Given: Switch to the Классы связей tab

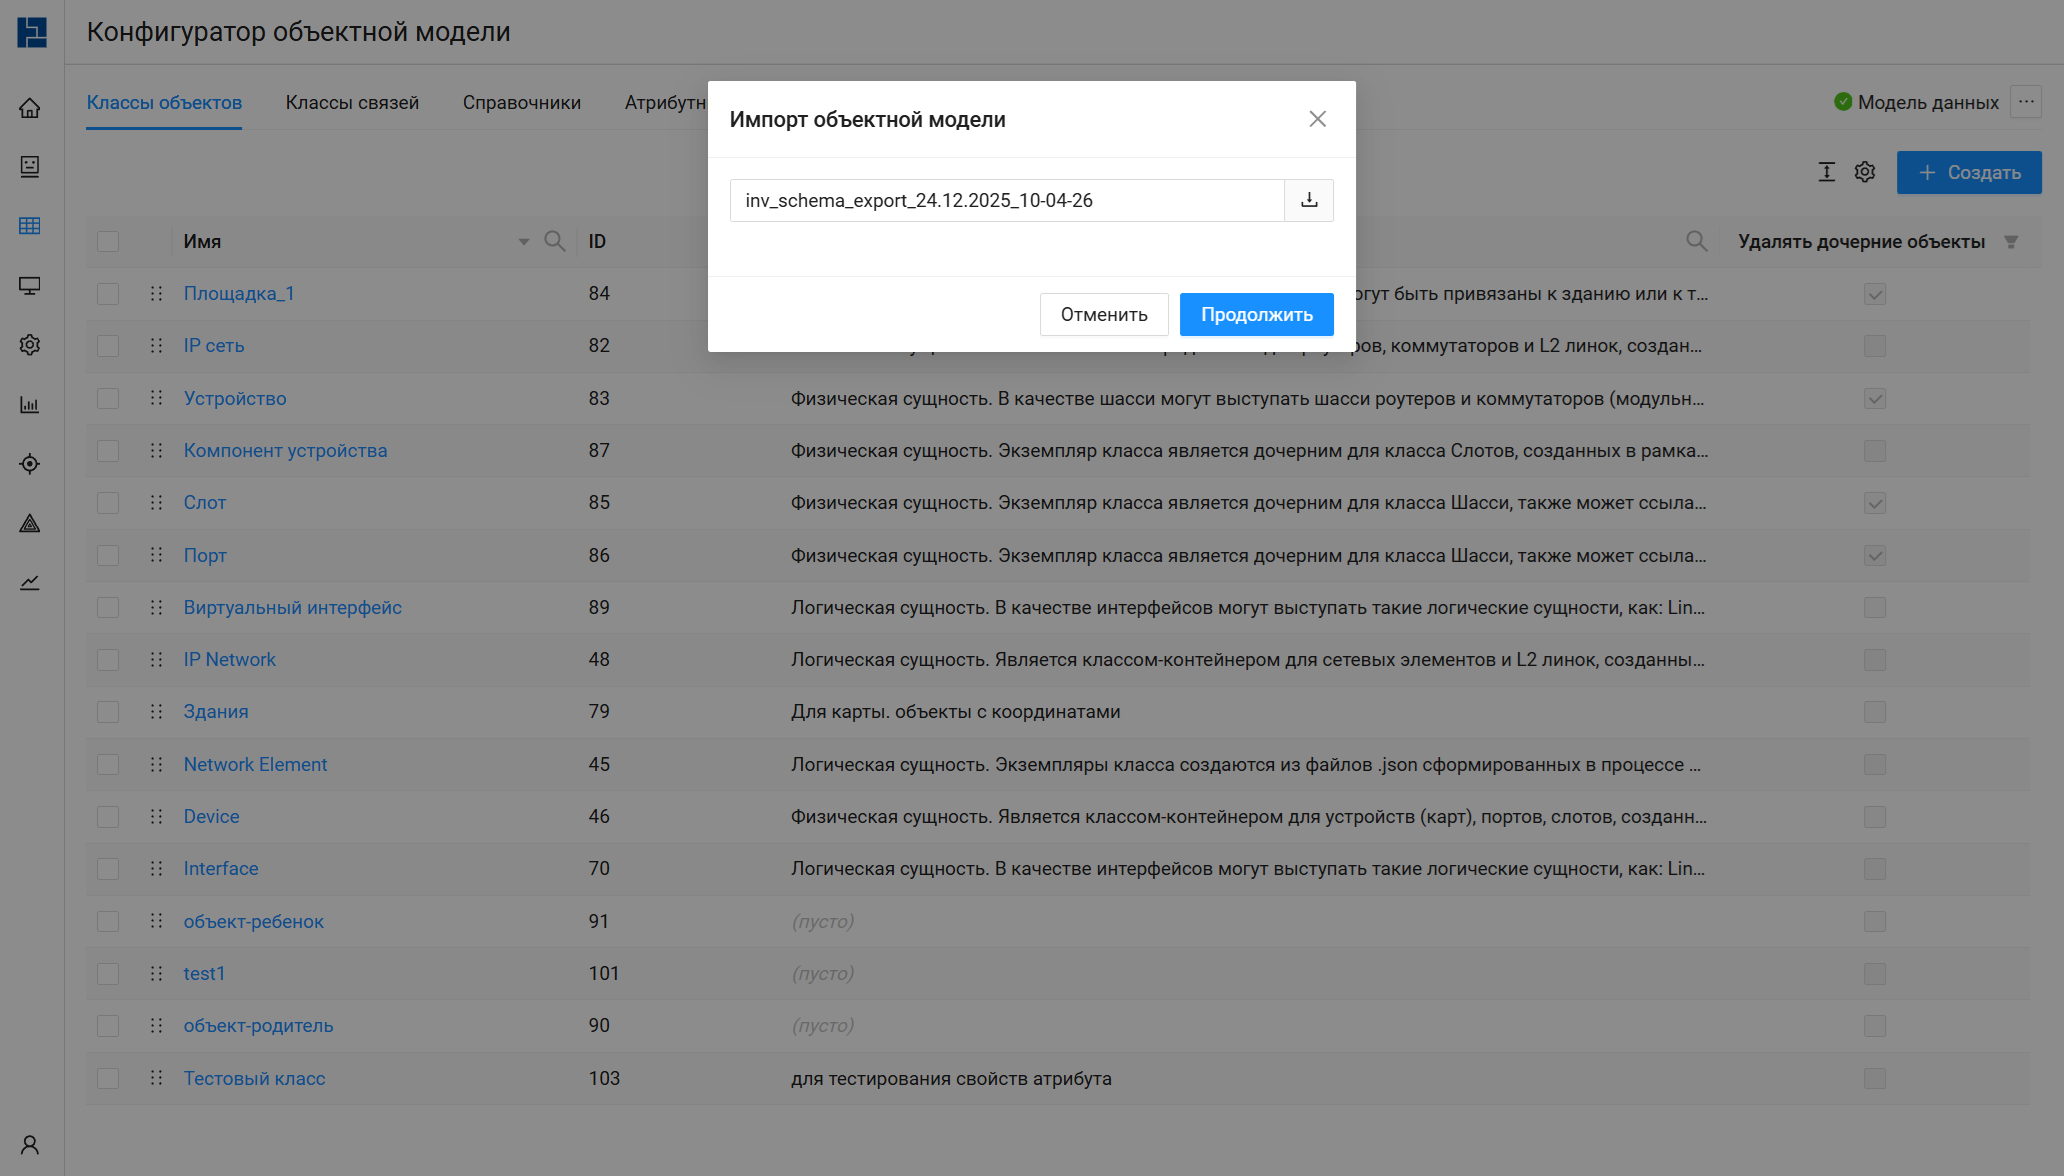Looking at the screenshot, I should [x=352, y=102].
